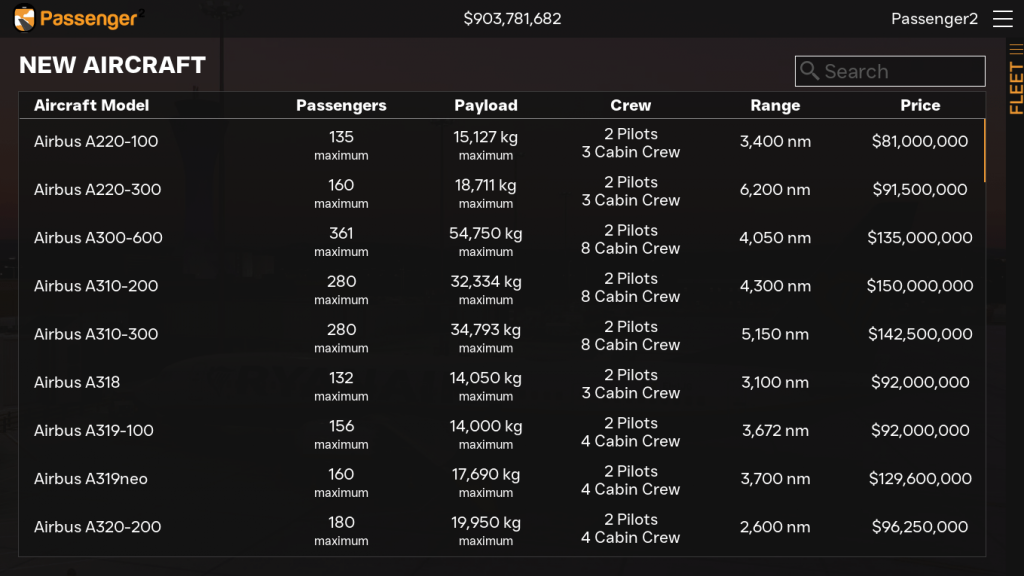Open the hamburger menu
The height and width of the screenshot is (576, 1024).
(x=1002, y=19)
